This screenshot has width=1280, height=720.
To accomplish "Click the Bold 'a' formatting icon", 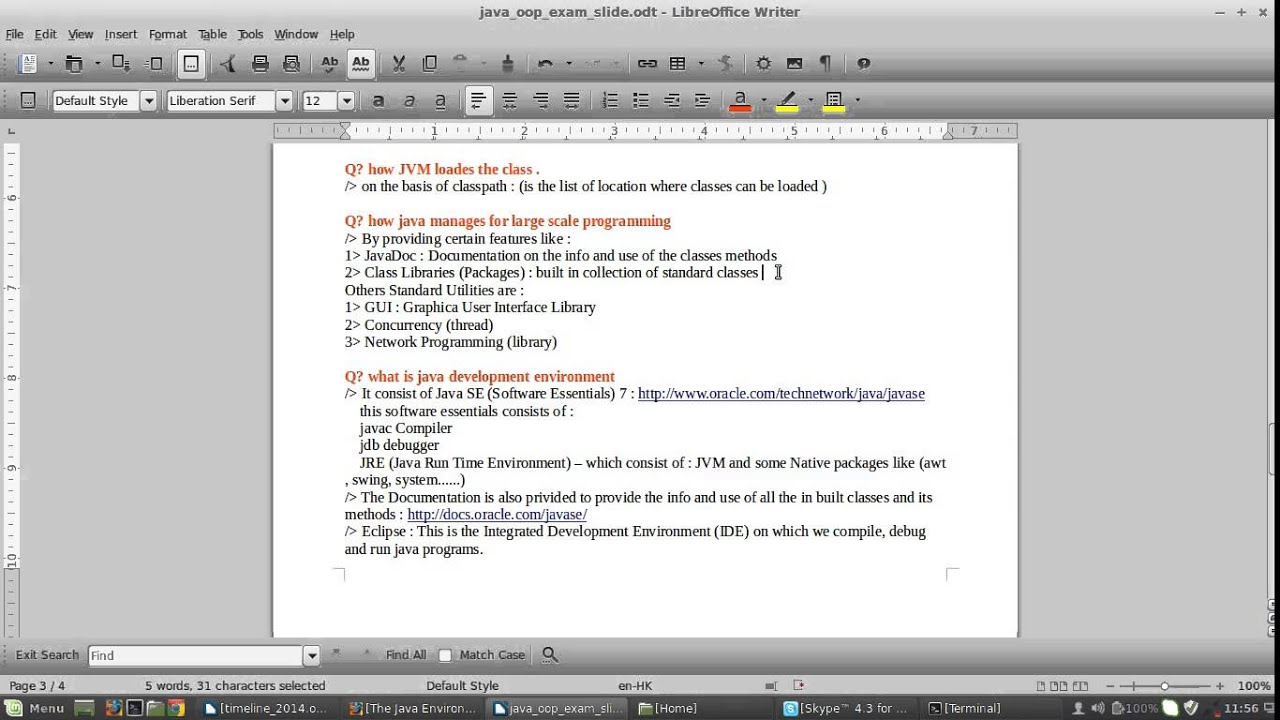I will (378, 100).
